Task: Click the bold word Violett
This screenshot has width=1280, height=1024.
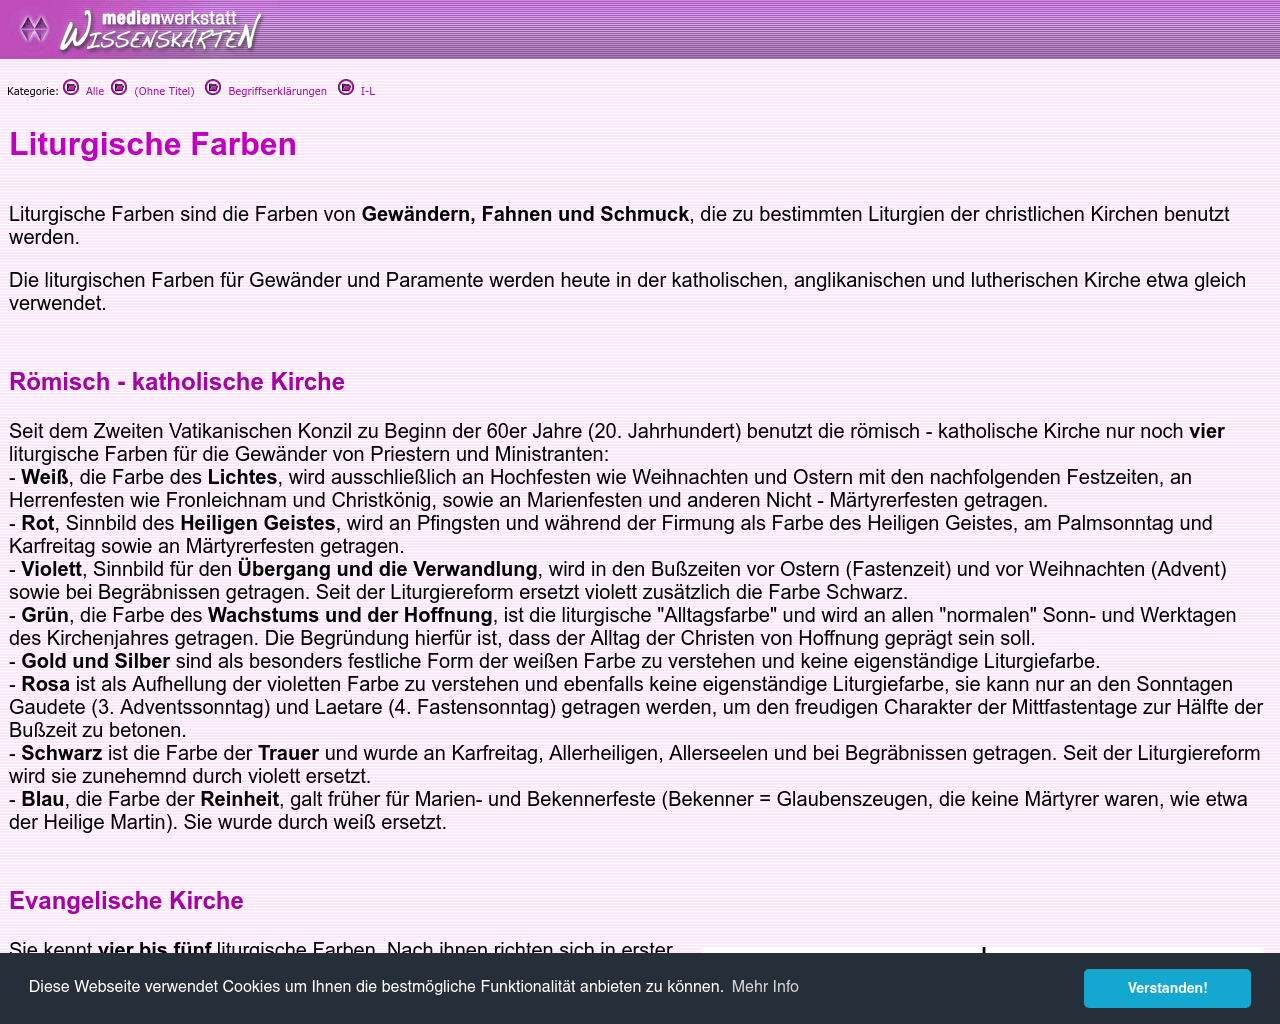Action: pos(52,569)
